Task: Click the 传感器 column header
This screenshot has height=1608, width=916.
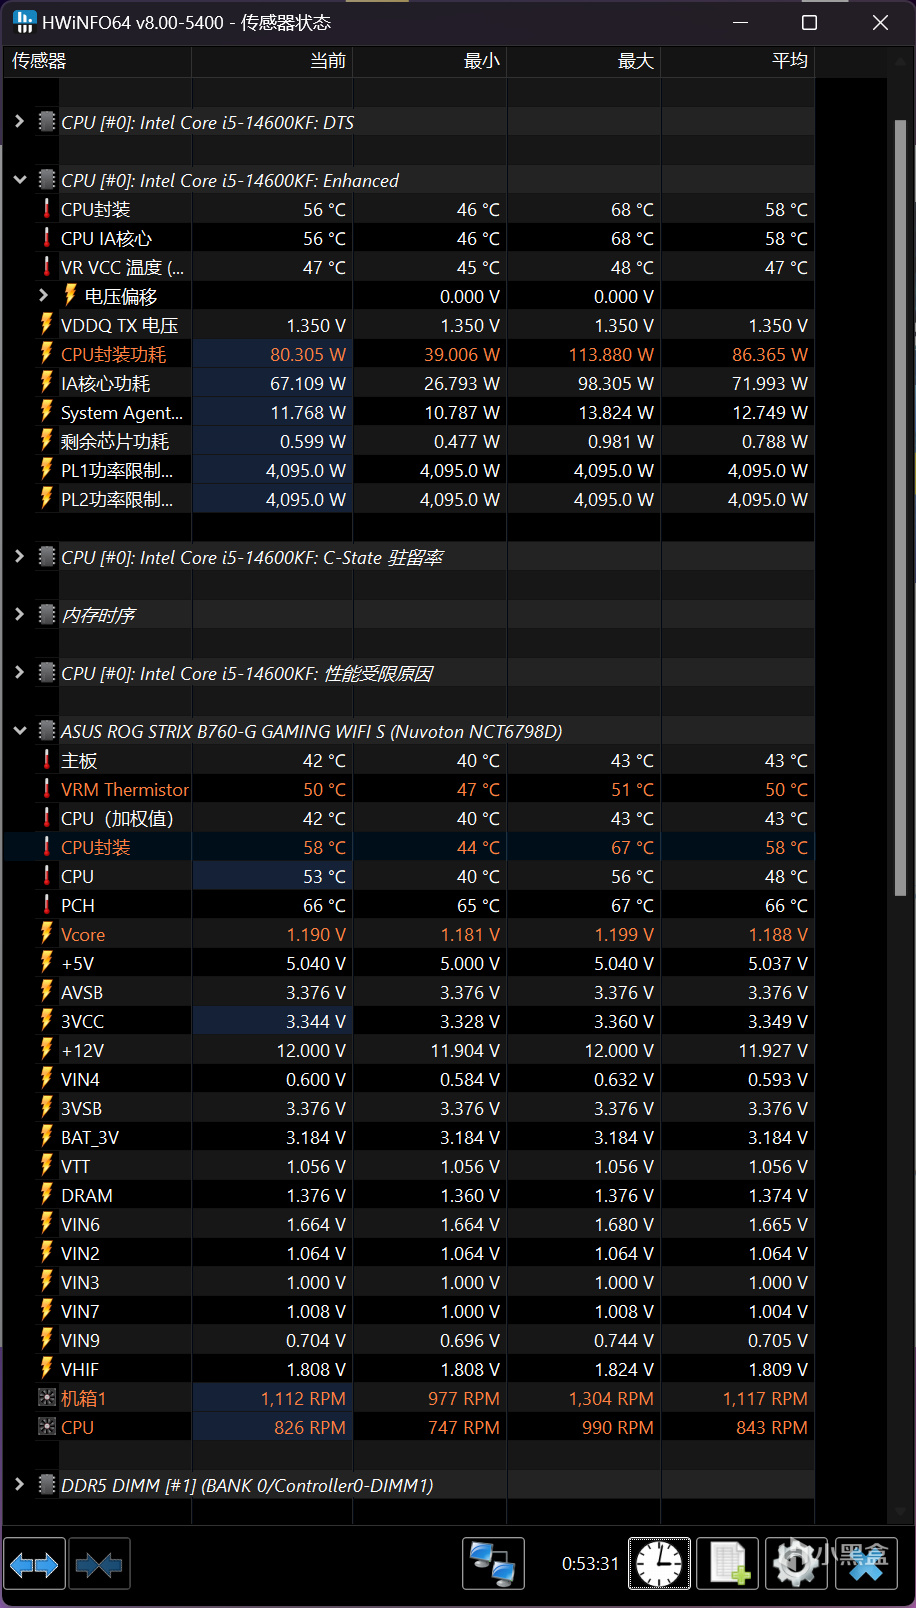Action: coord(97,61)
